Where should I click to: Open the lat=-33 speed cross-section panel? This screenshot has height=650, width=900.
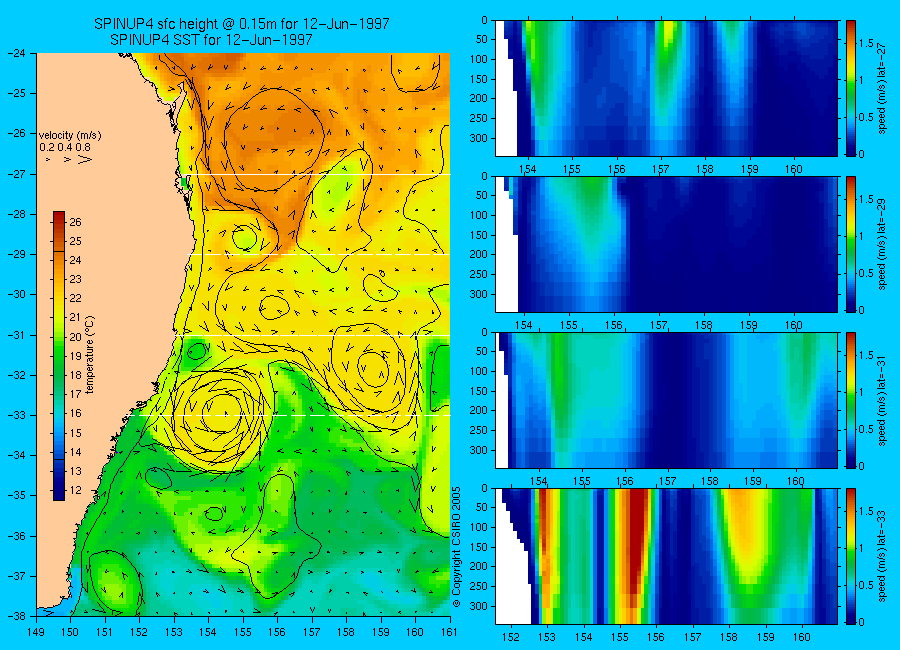(x=666, y=556)
